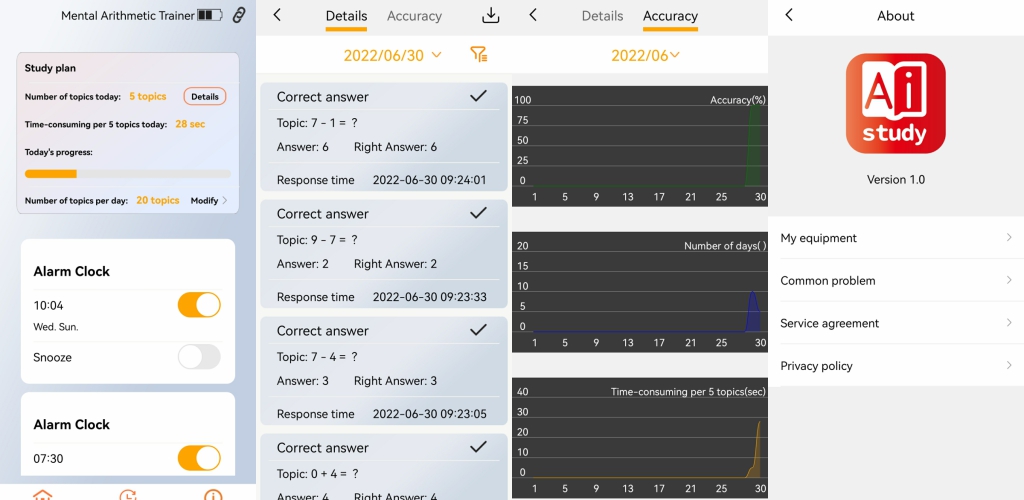Tap the Number of days chart
The height and width of the screenshot is (500, 1024).
pos(640,292)
